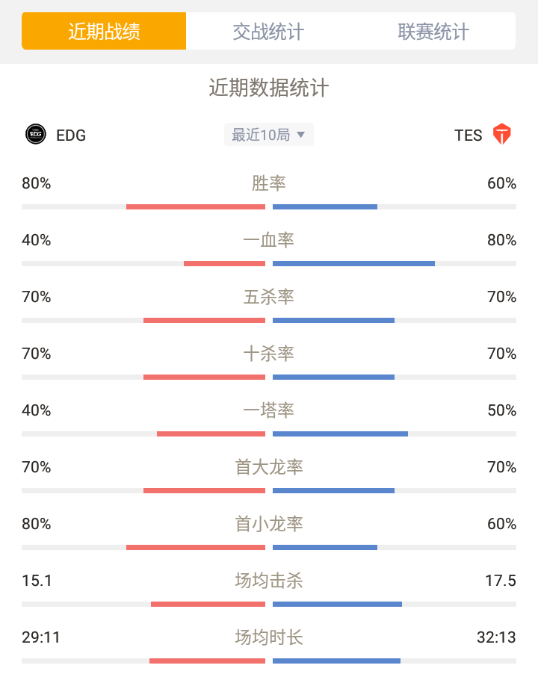
Task: Click the 五杀率 stat label
Action: click(x=269, y=297)
